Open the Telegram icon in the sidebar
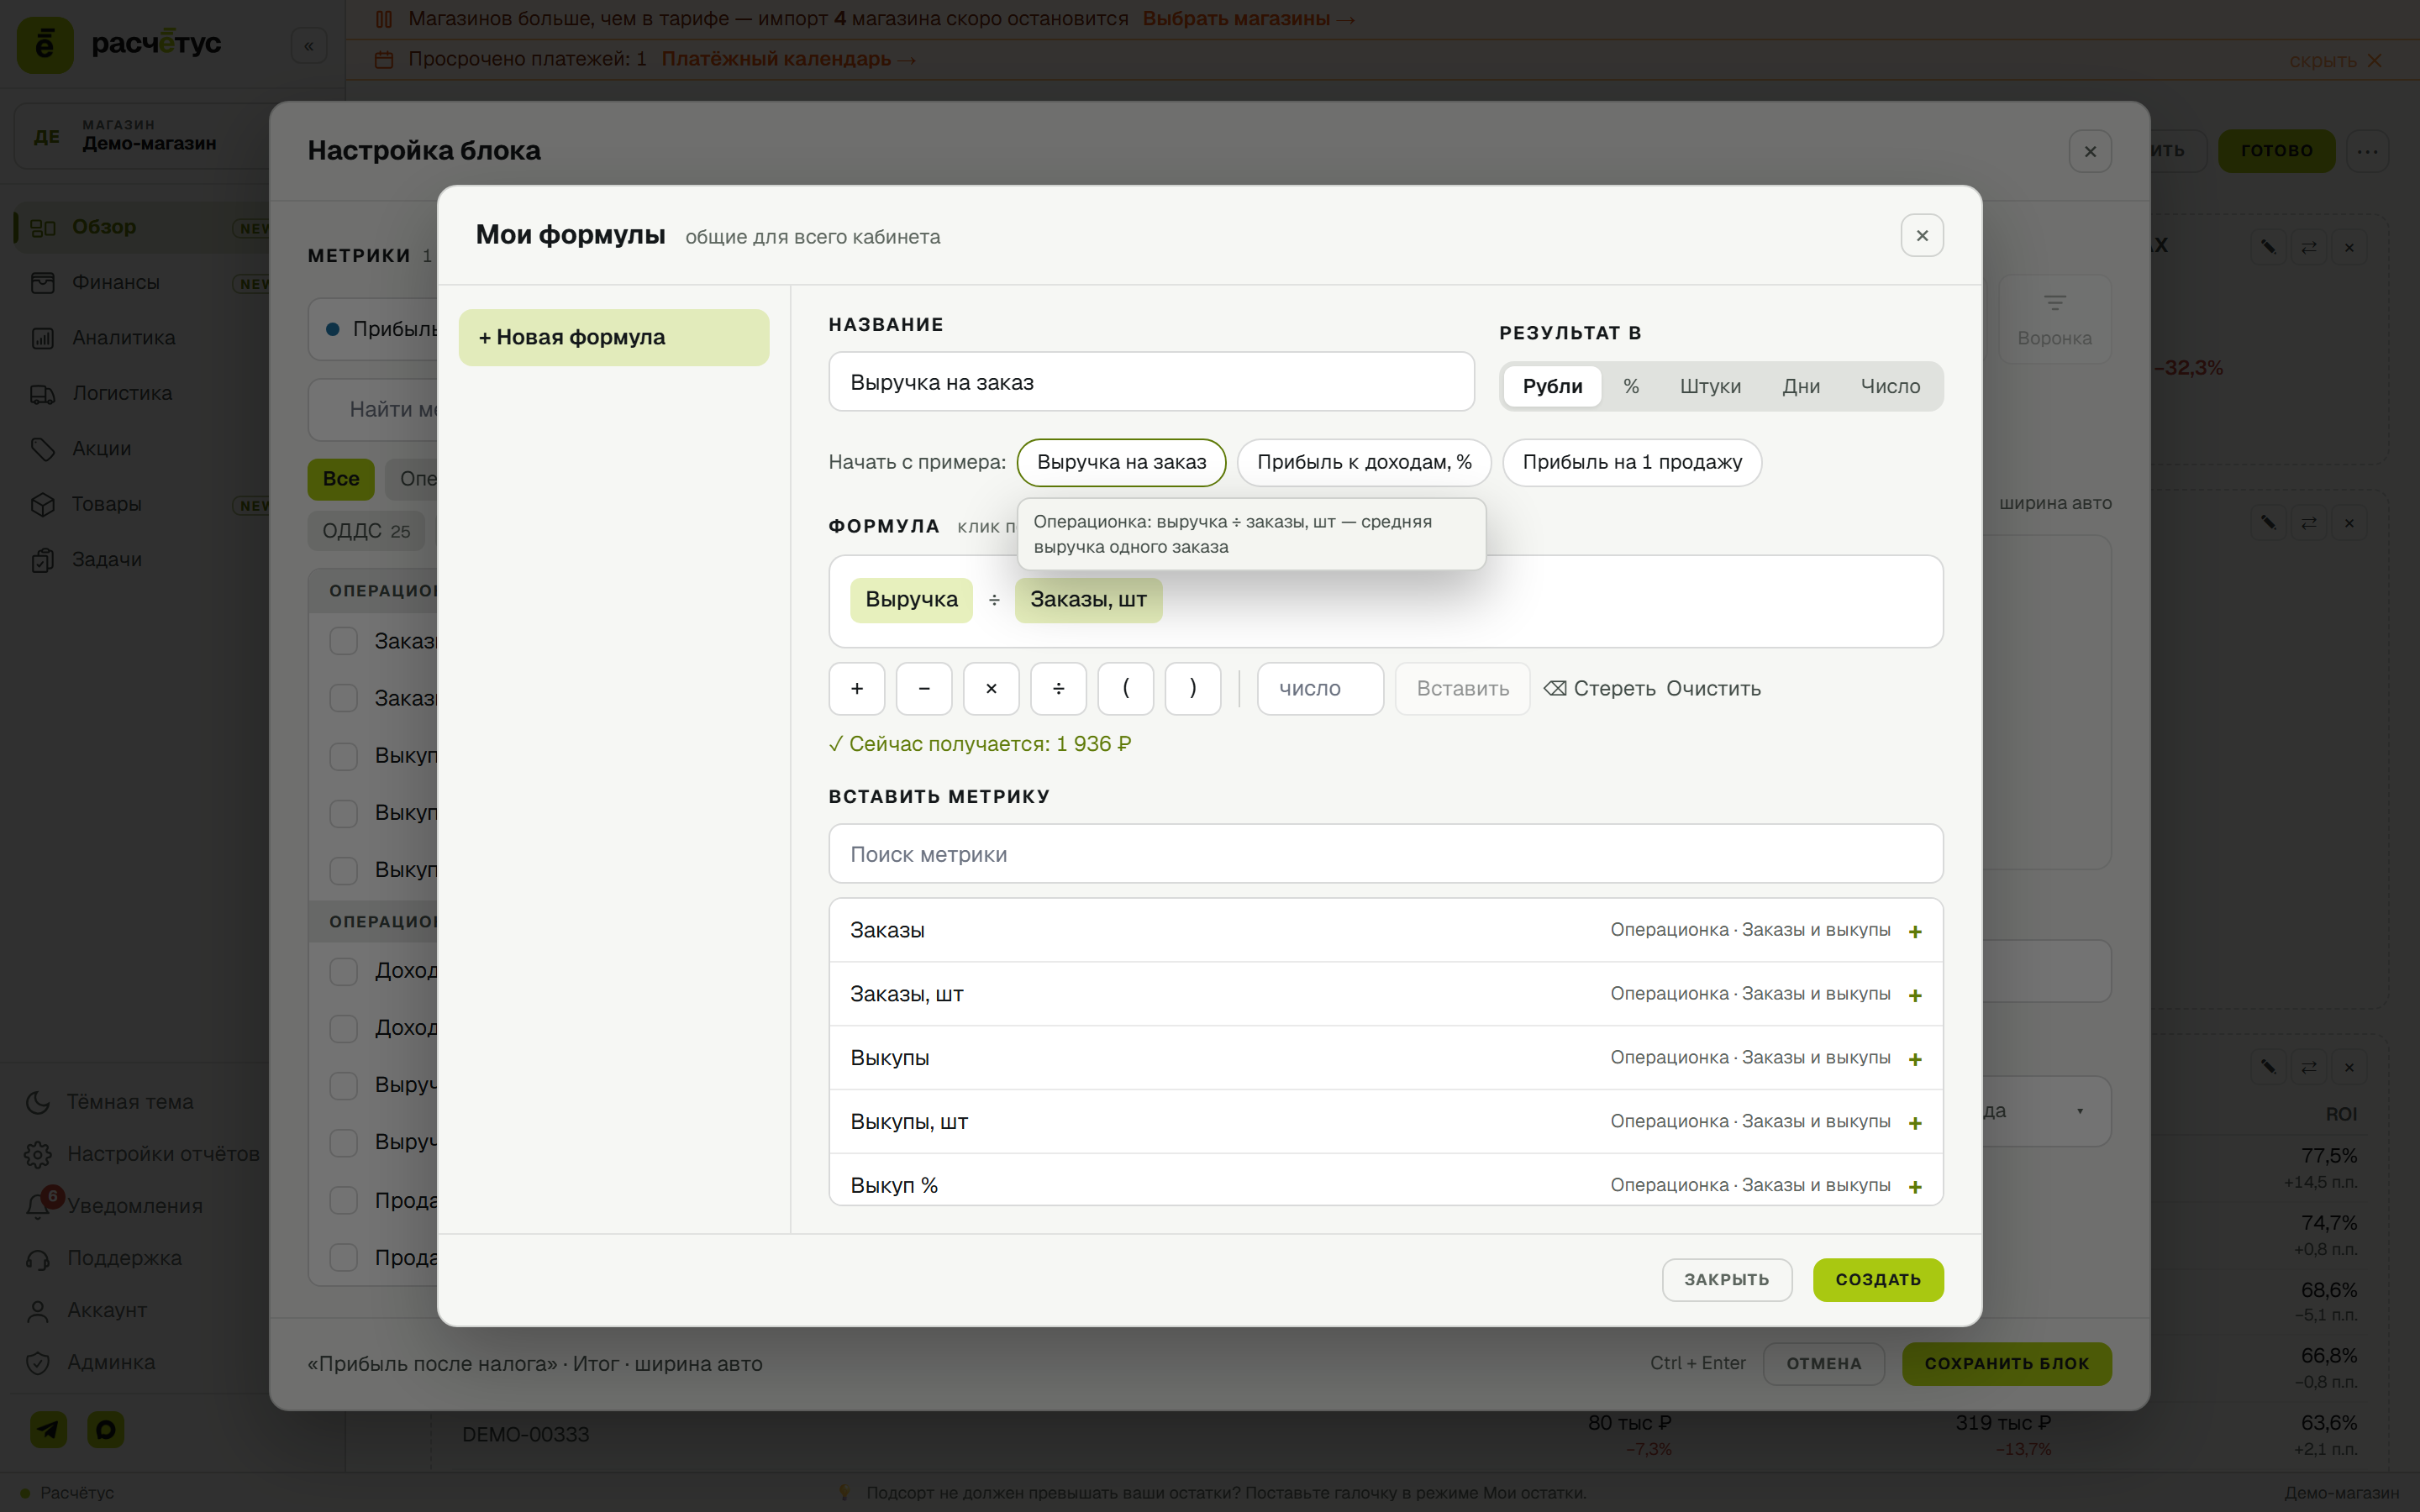Screen dimensions: 2420x1512 (x=48, y=1429)
